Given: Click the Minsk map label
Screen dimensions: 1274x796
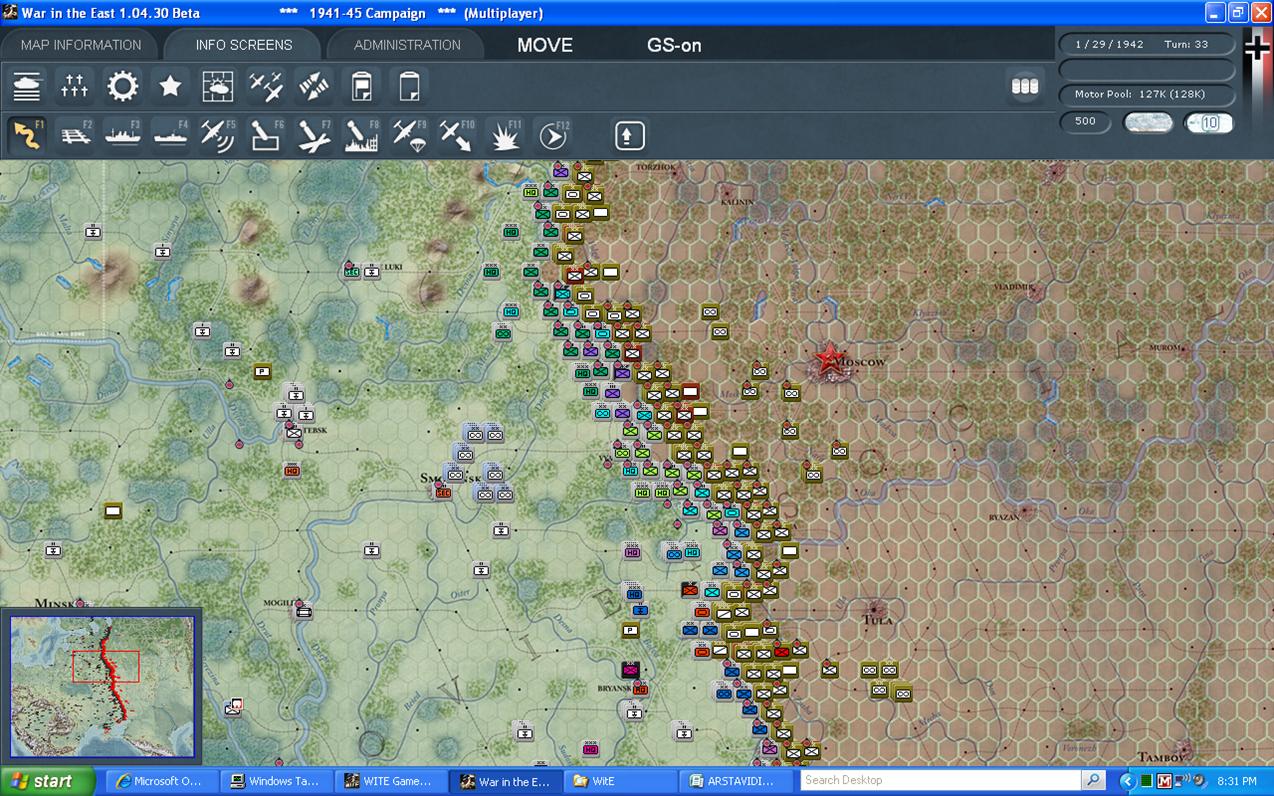Looking at the screenshot, I should tap(53, 604).
